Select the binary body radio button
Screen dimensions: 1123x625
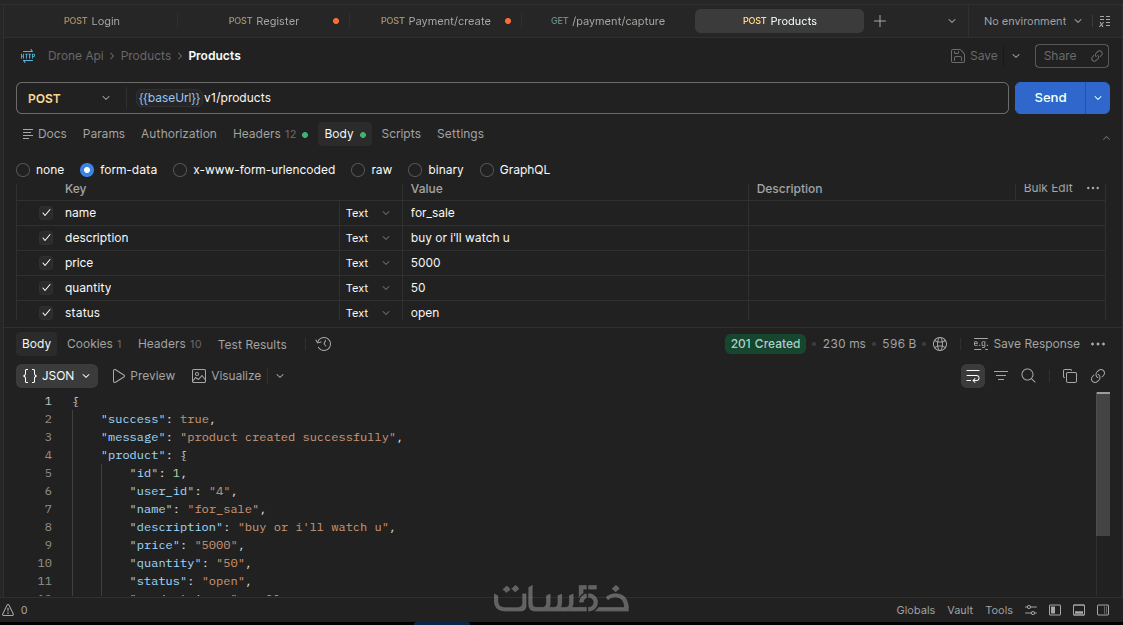[415, 170]
